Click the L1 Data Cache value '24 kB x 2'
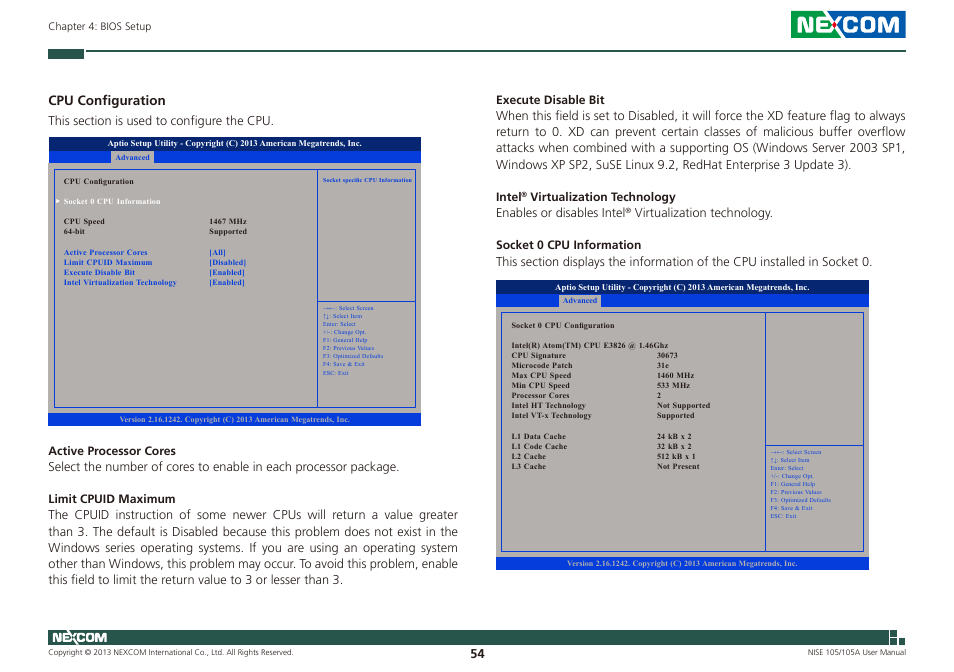The width and height of the screenshot is (954, 672). click(674, 436)
